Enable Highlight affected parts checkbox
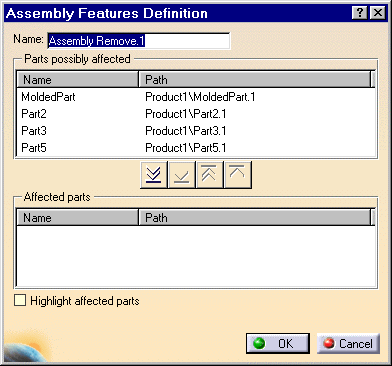 click(20, 300)
